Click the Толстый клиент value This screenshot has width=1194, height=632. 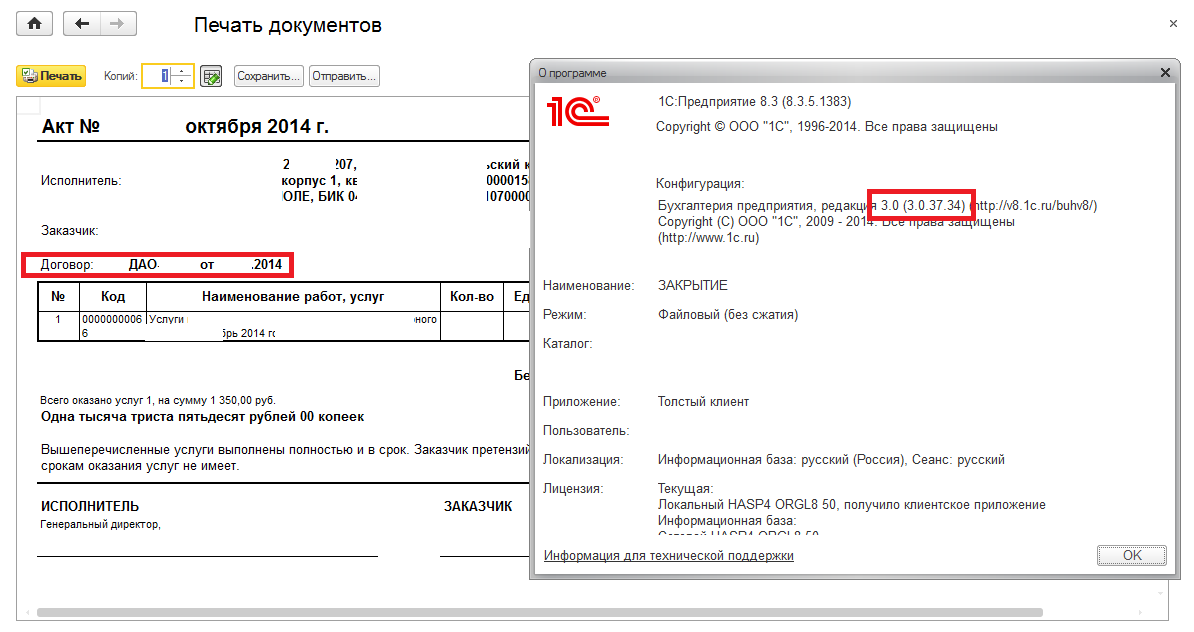(704, 401)
